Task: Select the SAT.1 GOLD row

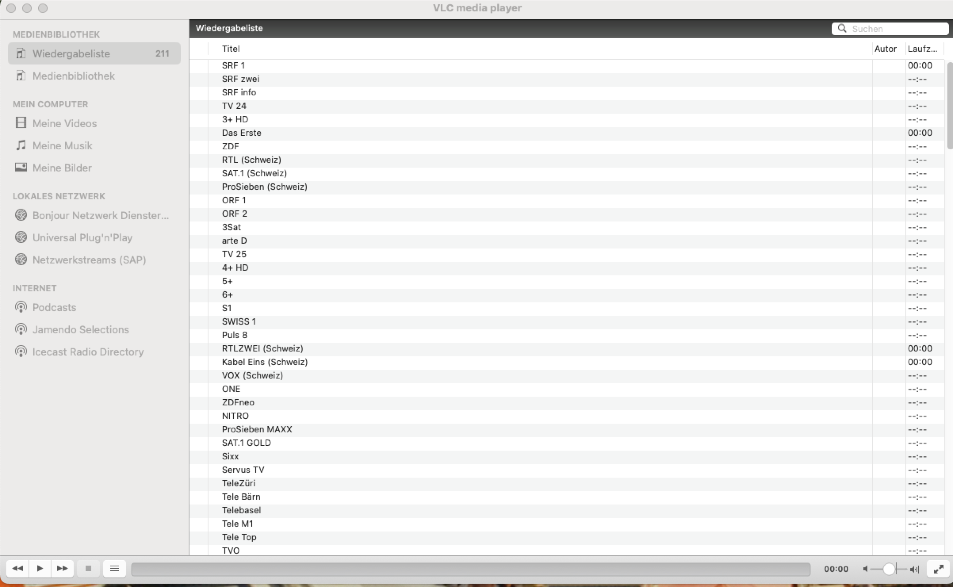Action: click(567, 443)
